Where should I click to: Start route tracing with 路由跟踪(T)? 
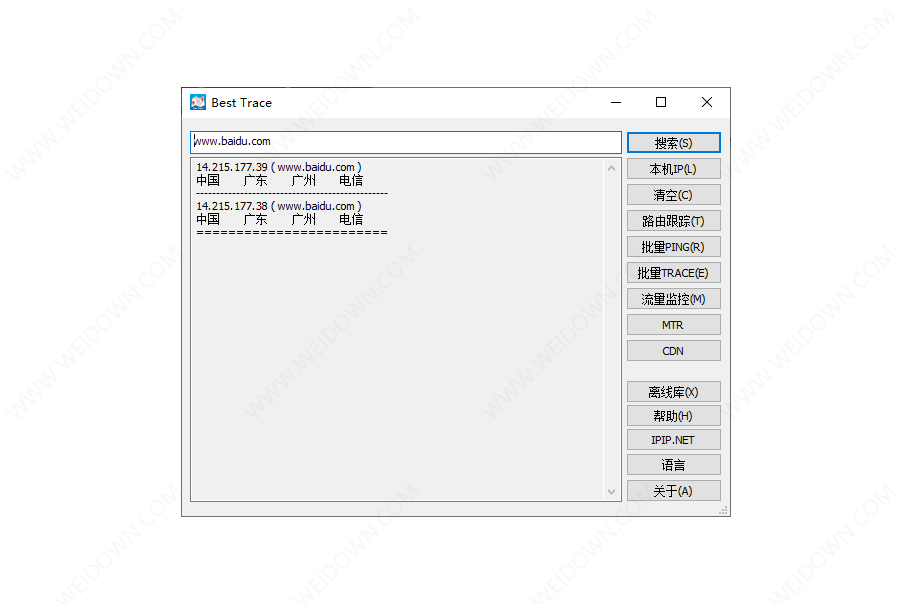coord(673,221)
